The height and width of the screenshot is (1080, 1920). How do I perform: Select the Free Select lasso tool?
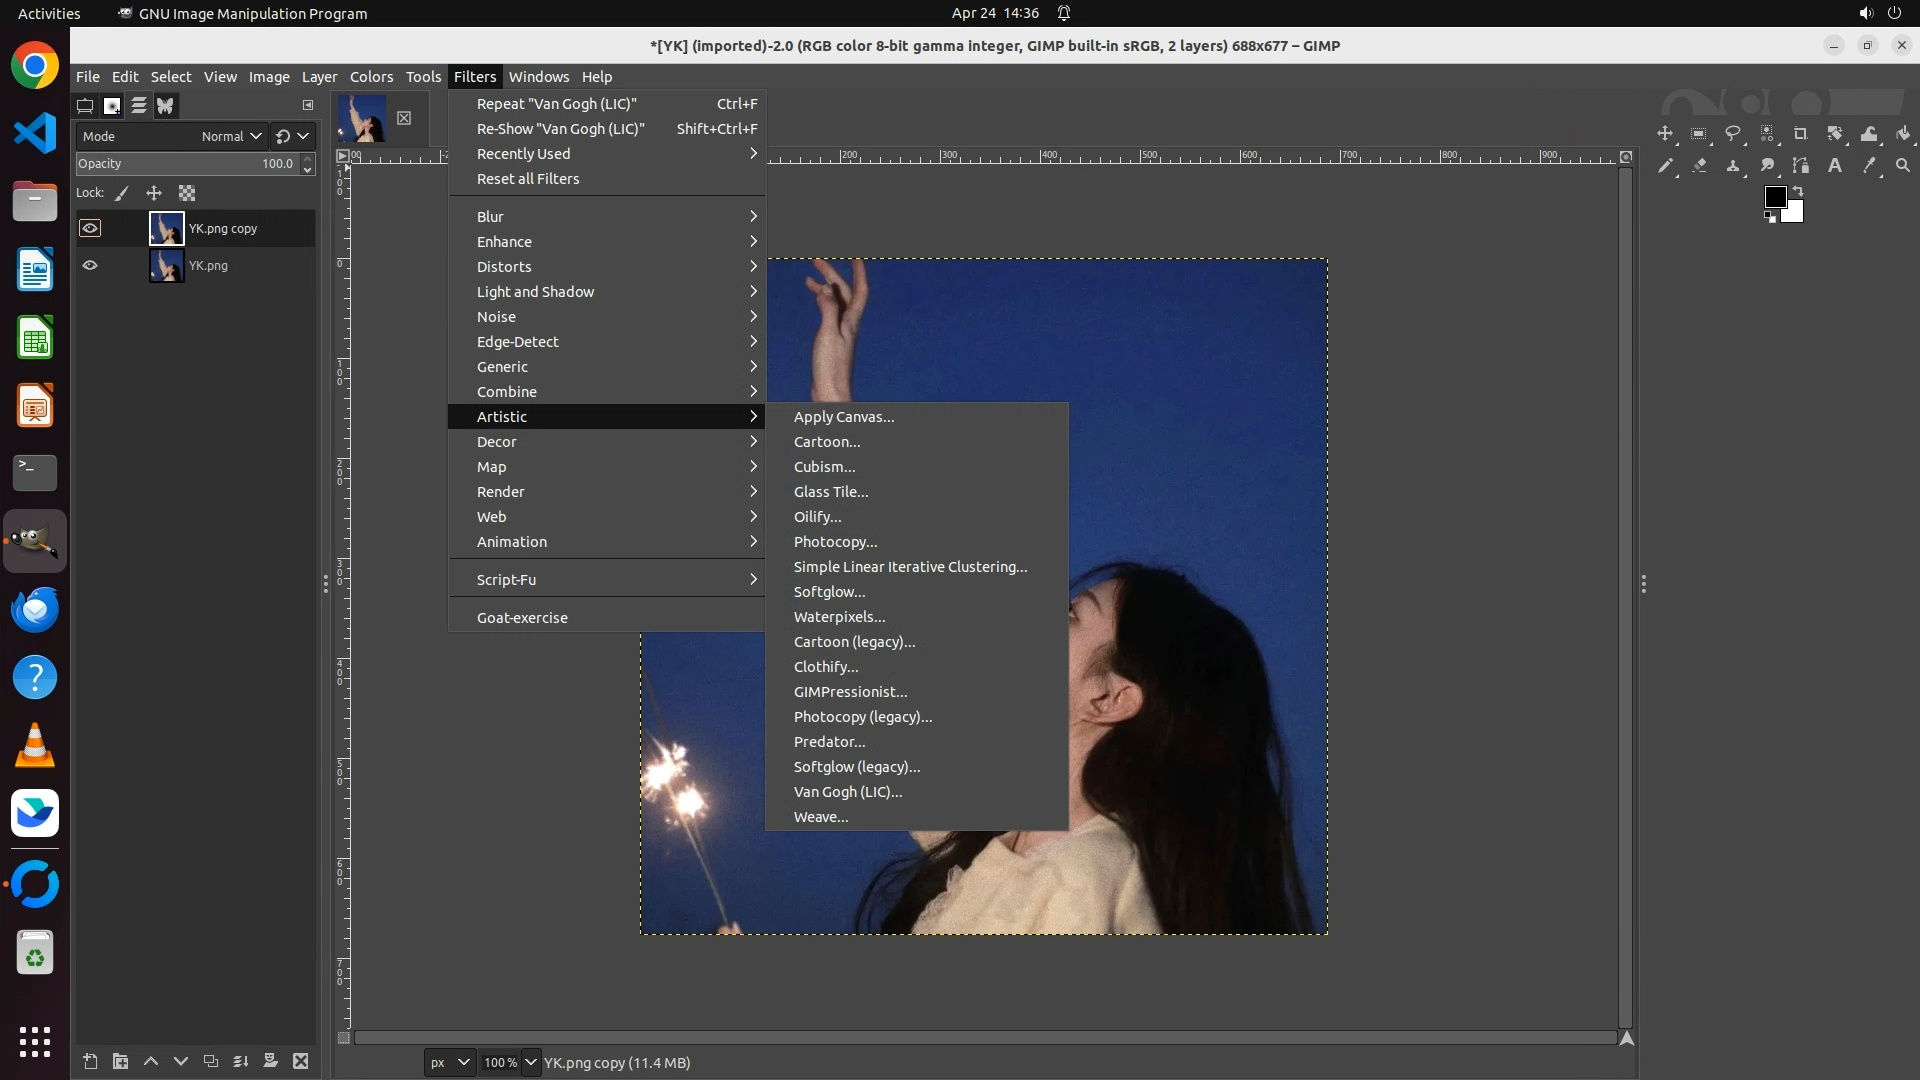click(x=1733, y=133)
